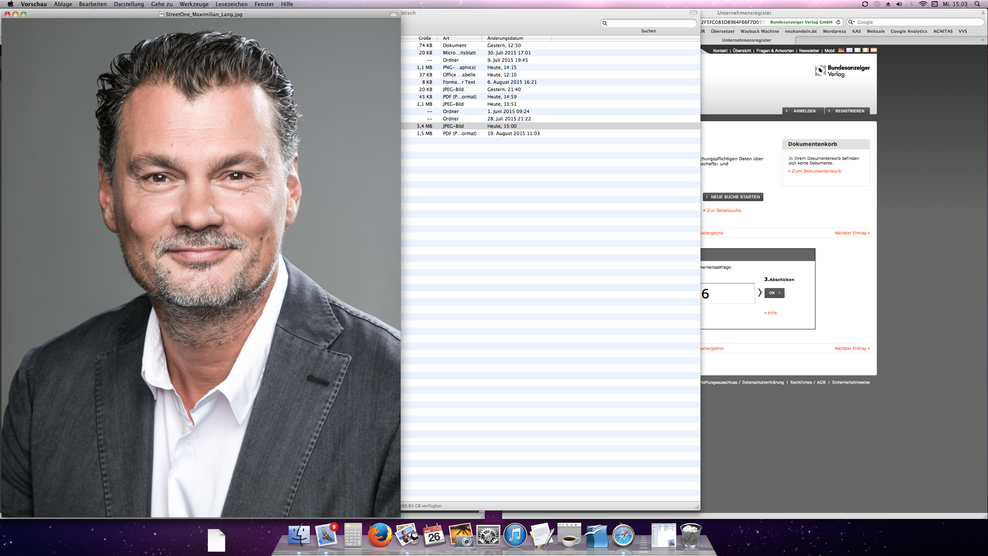
Task: Open Wayback Machine bookmark in Safari
Action: point(759,31)
